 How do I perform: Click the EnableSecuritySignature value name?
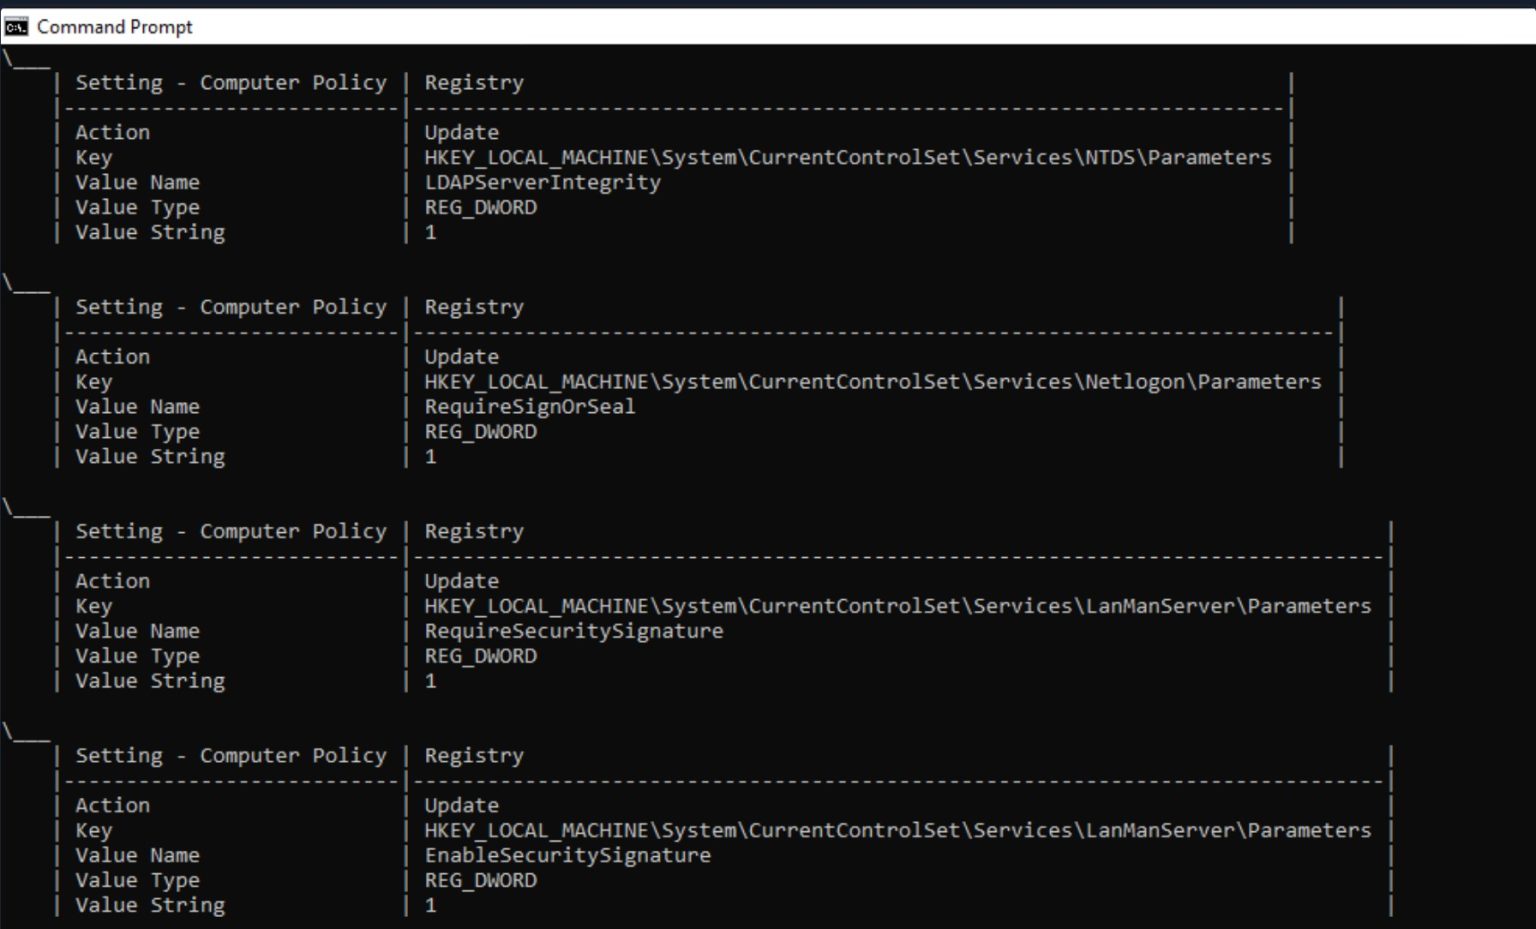567,855
